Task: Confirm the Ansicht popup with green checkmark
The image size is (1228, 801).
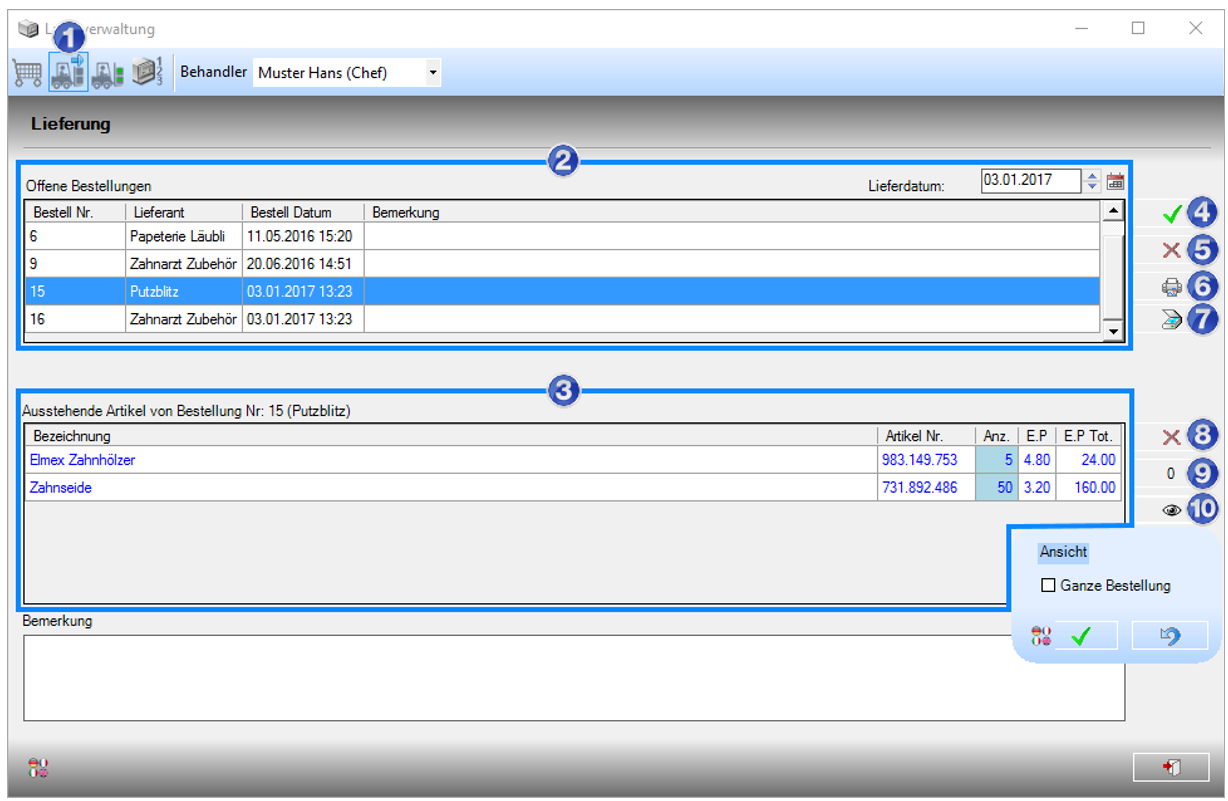Action: [x=1080, y=636]
